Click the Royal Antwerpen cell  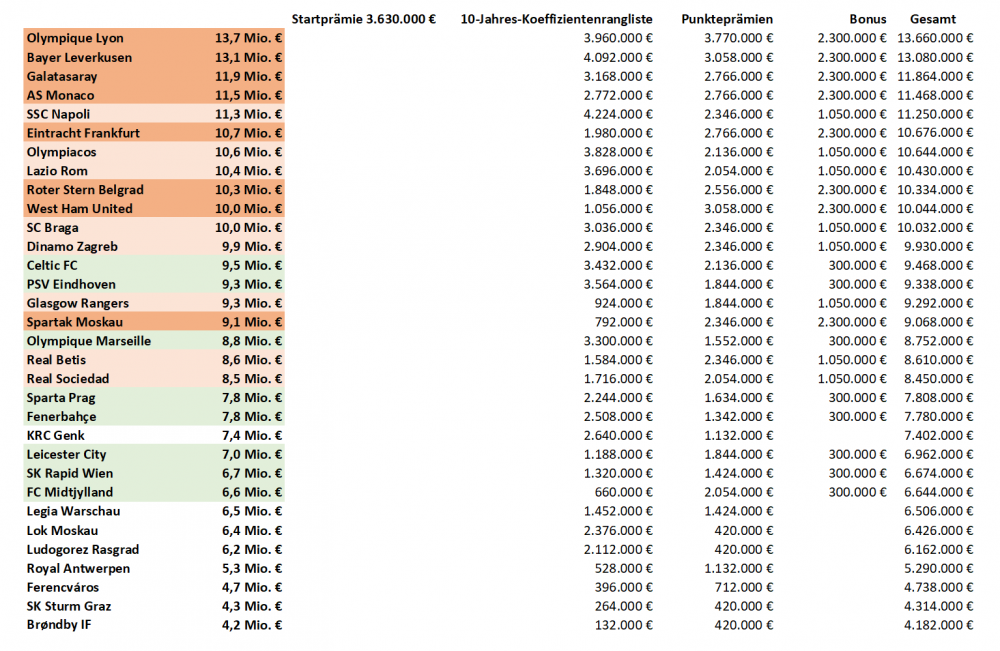click(x=78, y=569)
